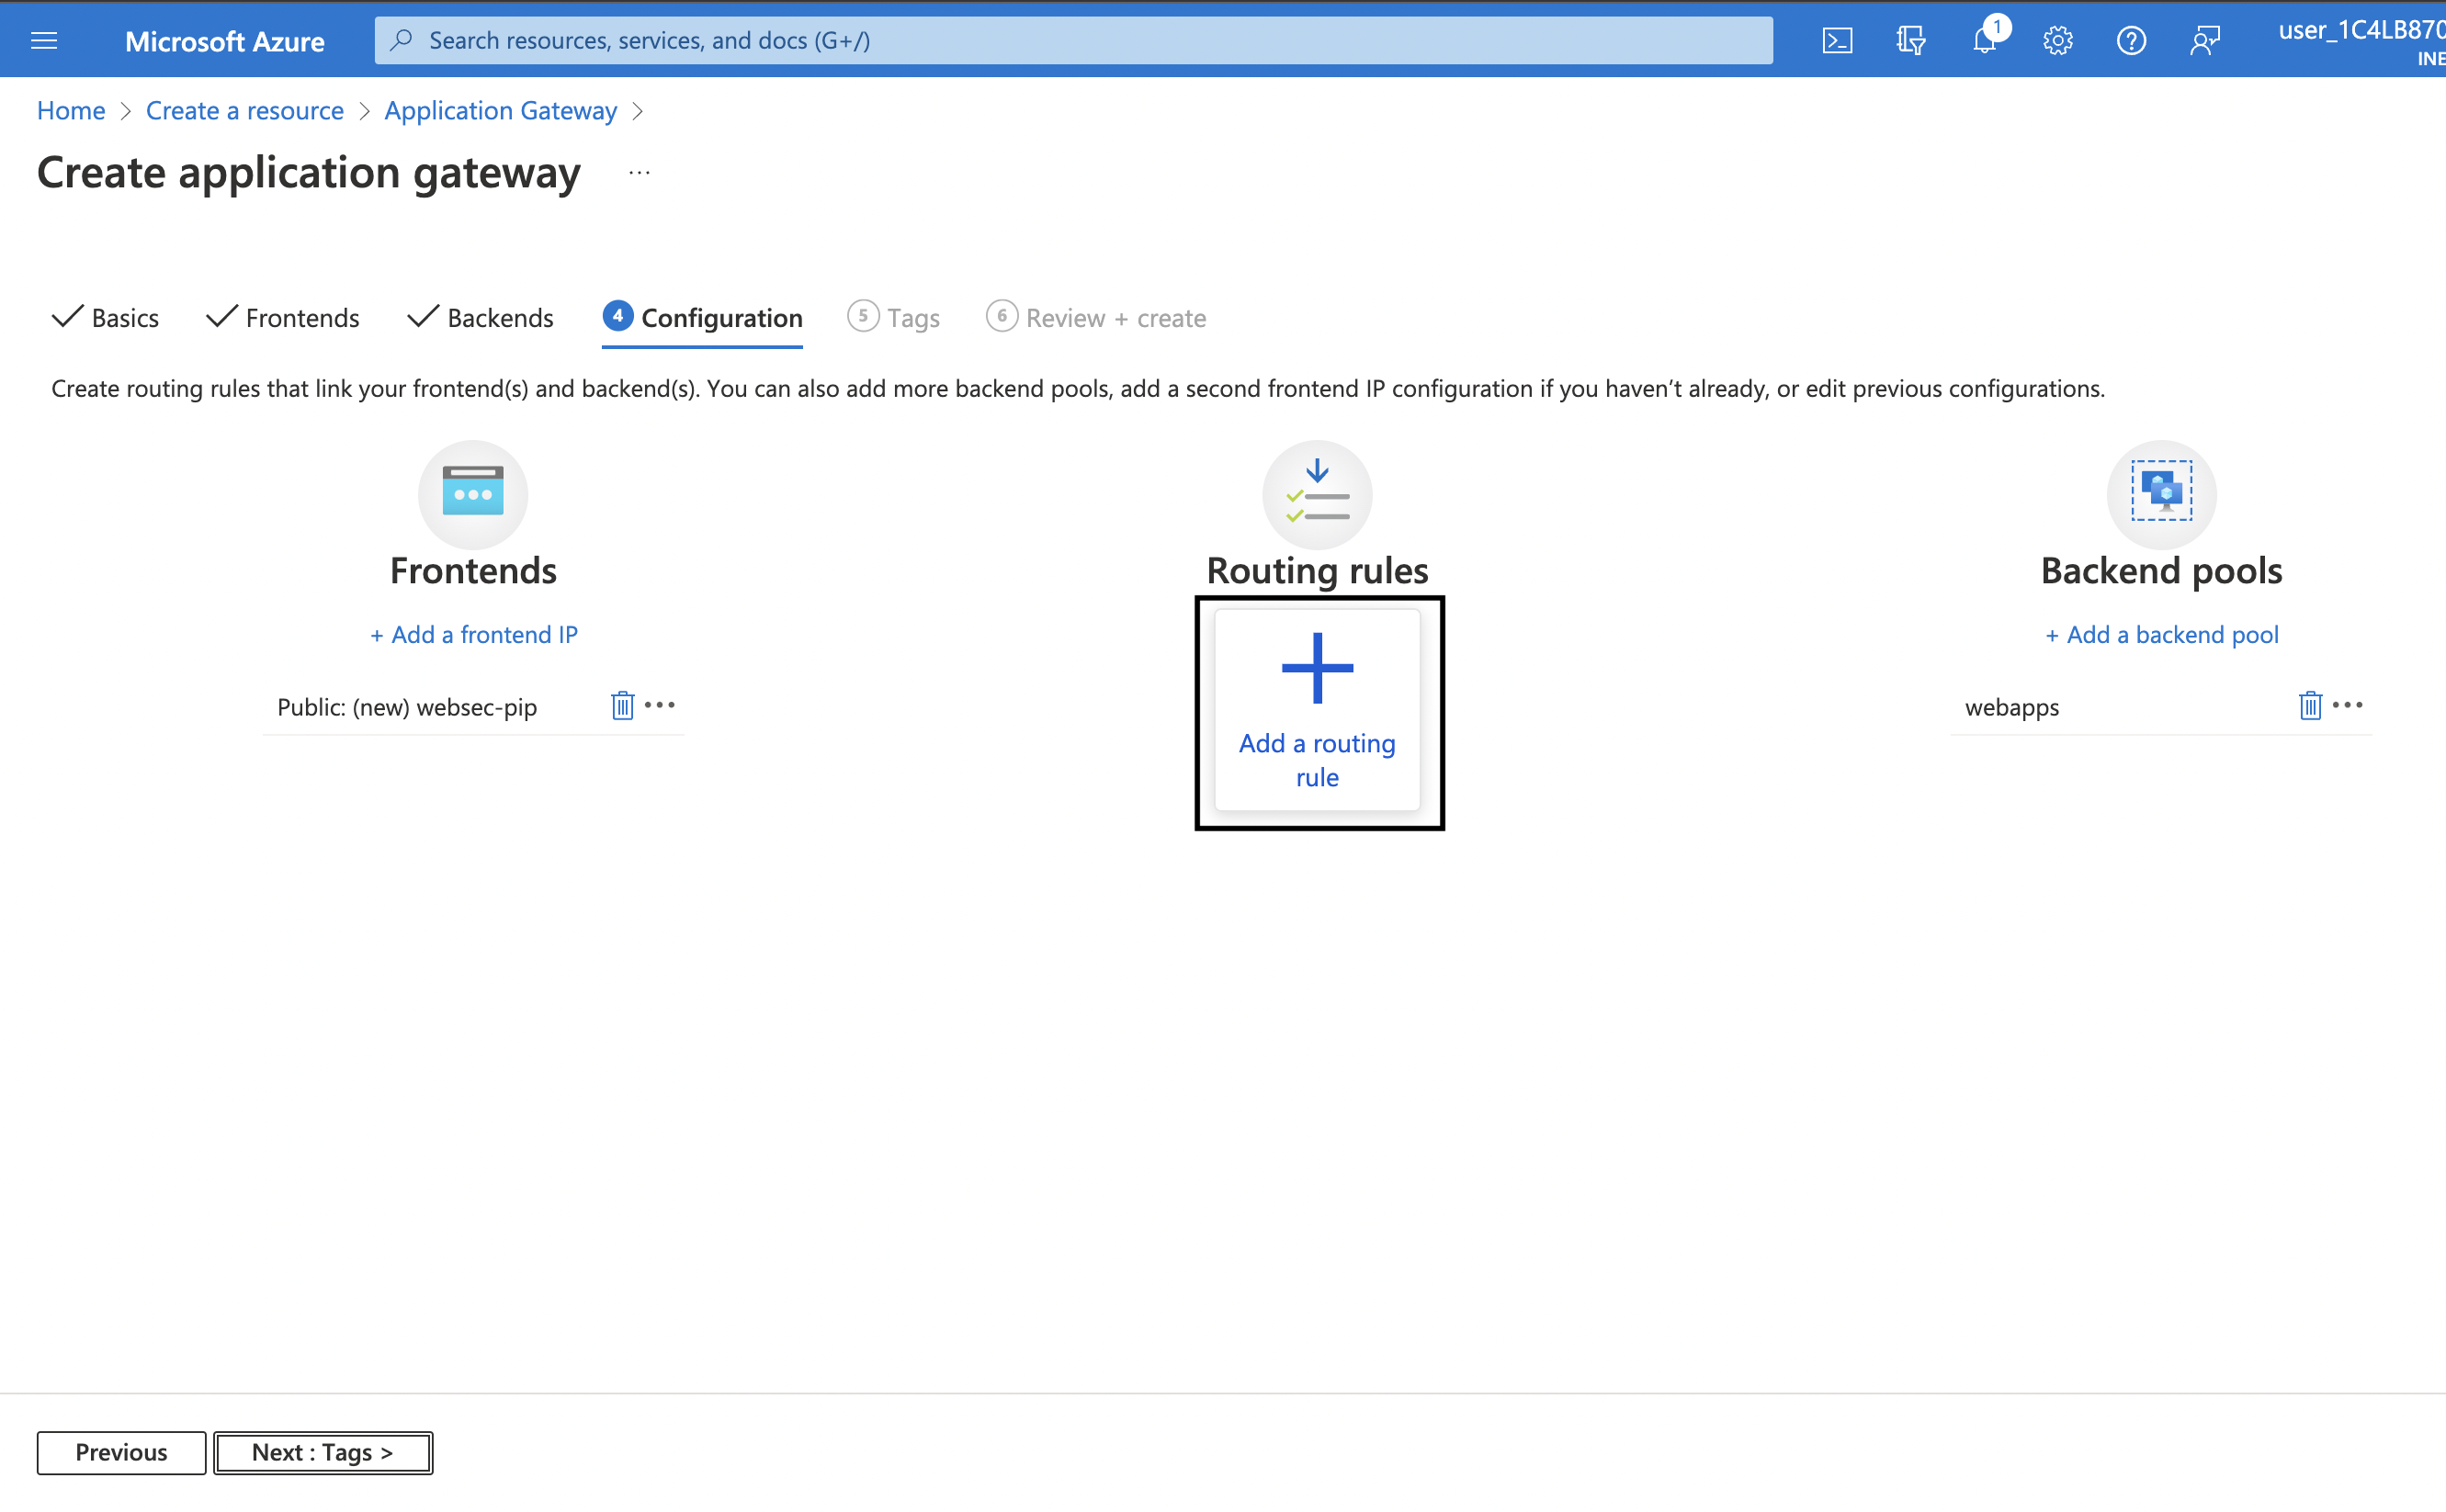Open the notifications bell
Screen dimensions: 2446x1512
[1984, 40]
